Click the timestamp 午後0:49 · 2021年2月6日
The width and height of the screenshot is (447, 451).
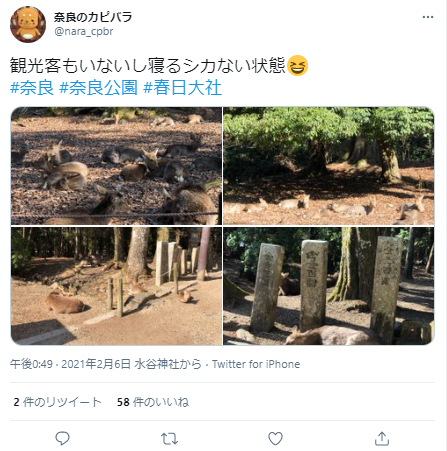tap(70, 364)
